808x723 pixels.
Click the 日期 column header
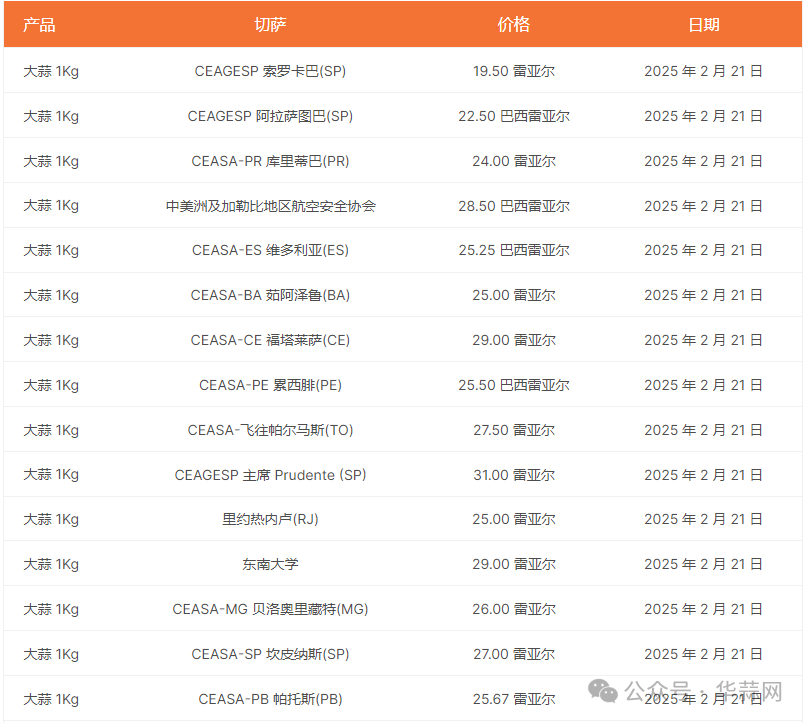[703, 25]
